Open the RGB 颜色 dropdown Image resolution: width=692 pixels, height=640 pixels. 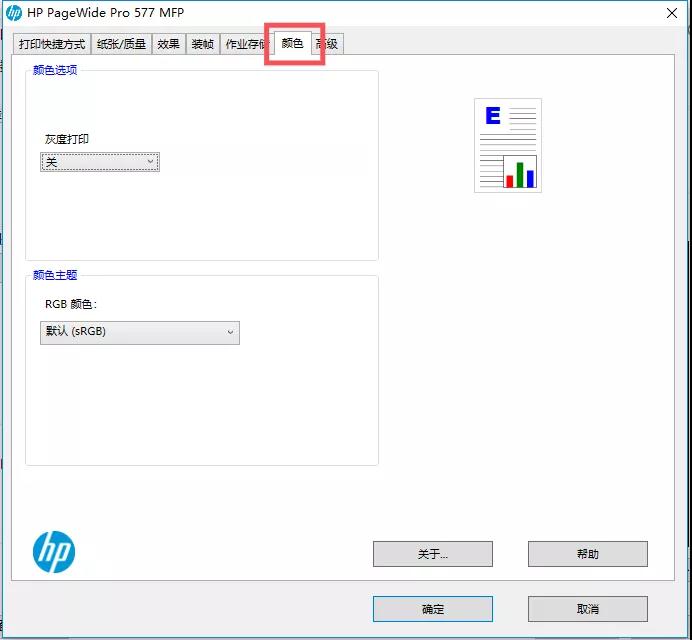[140, 332]
